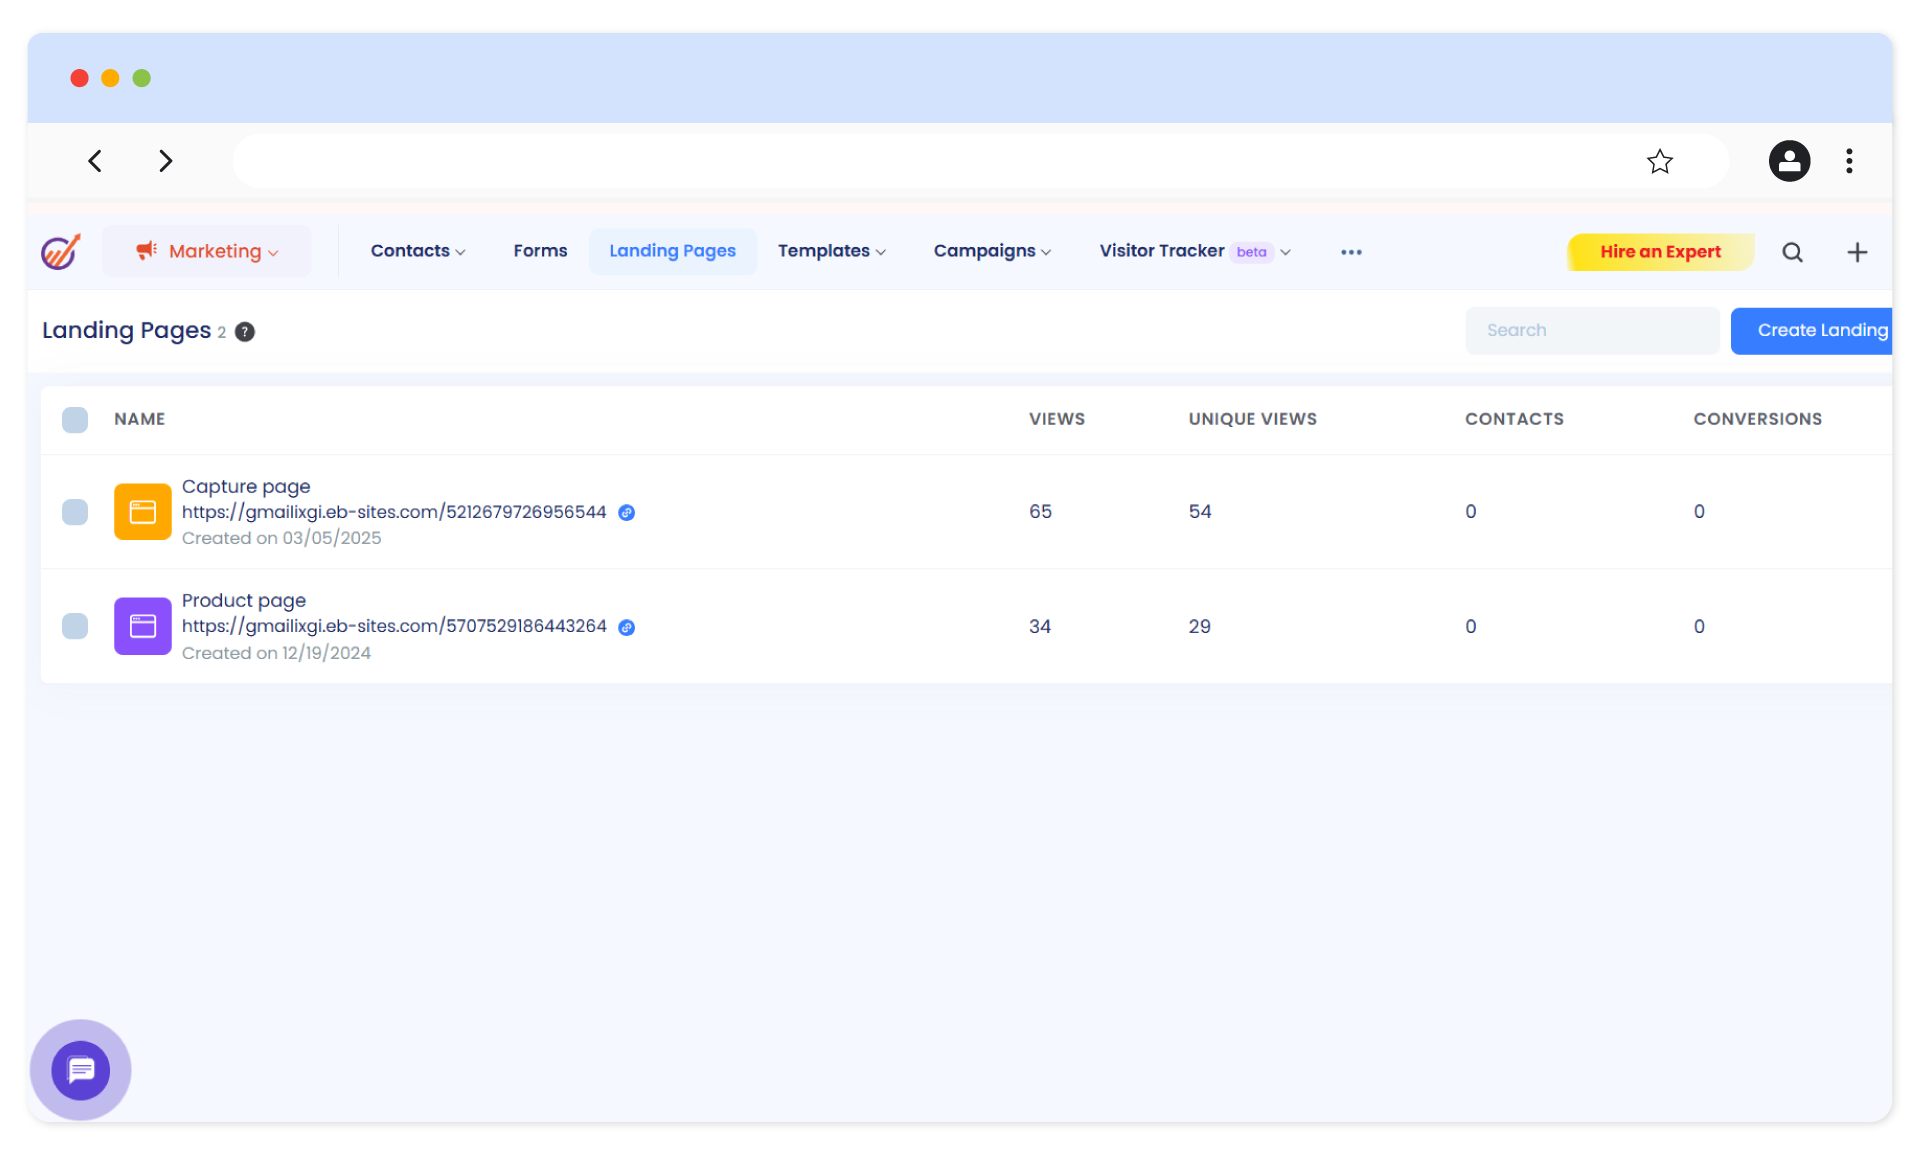Check the Capture page row checkbox
Screen dimensions: 1920x1149
tap(75, 512)
